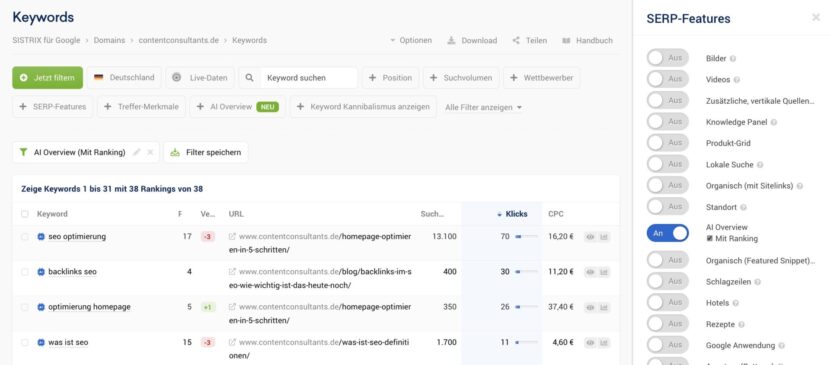Screen dimensions: 830x365
Task: Open the Deutschland country selector
Action: pos(124,78)
